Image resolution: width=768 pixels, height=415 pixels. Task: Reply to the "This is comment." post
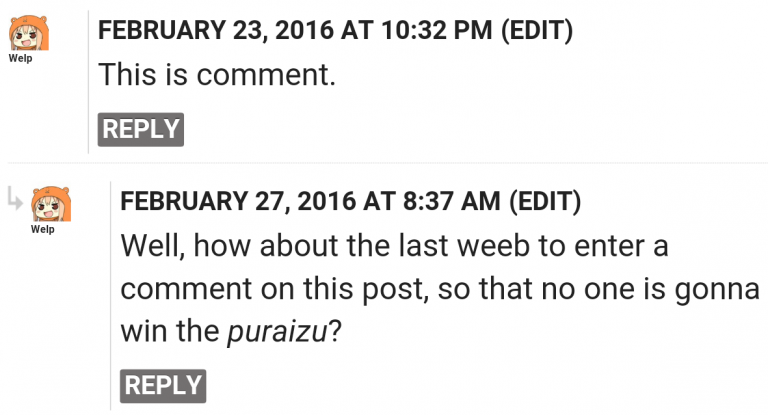(141, 129)
